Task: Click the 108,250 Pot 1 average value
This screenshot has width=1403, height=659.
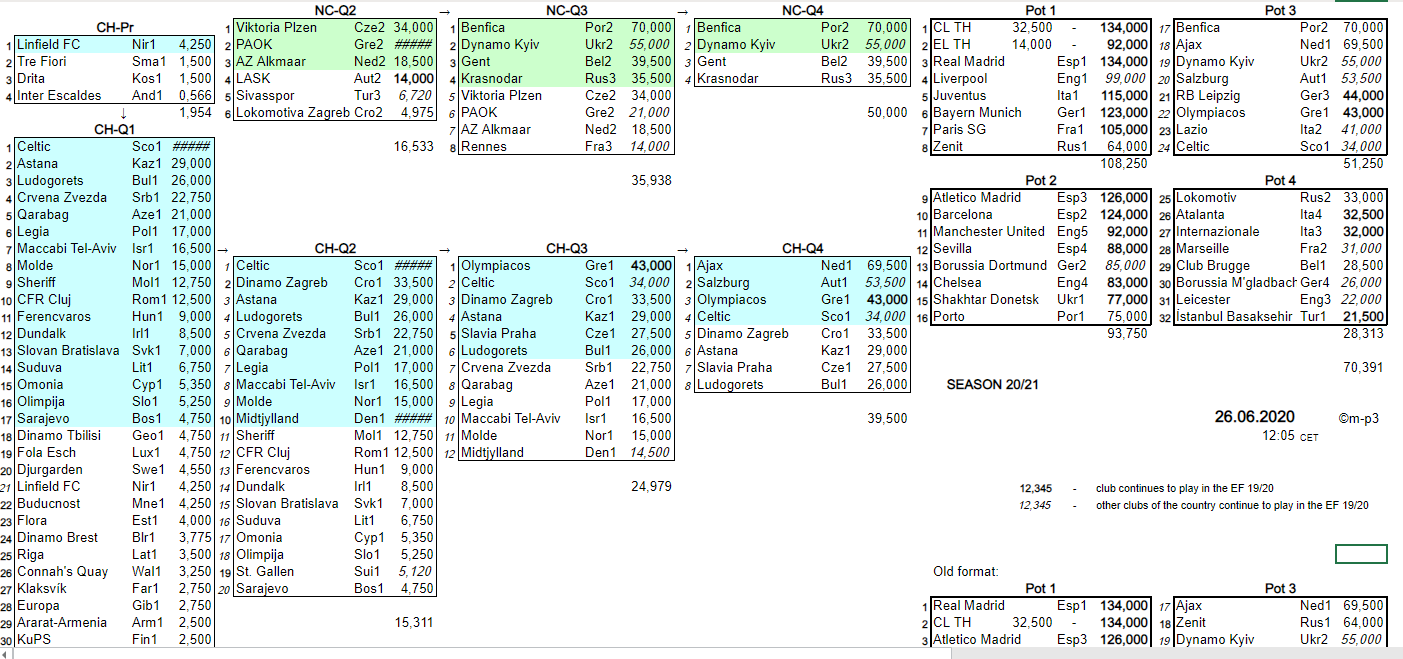Action: point(1123,163)
